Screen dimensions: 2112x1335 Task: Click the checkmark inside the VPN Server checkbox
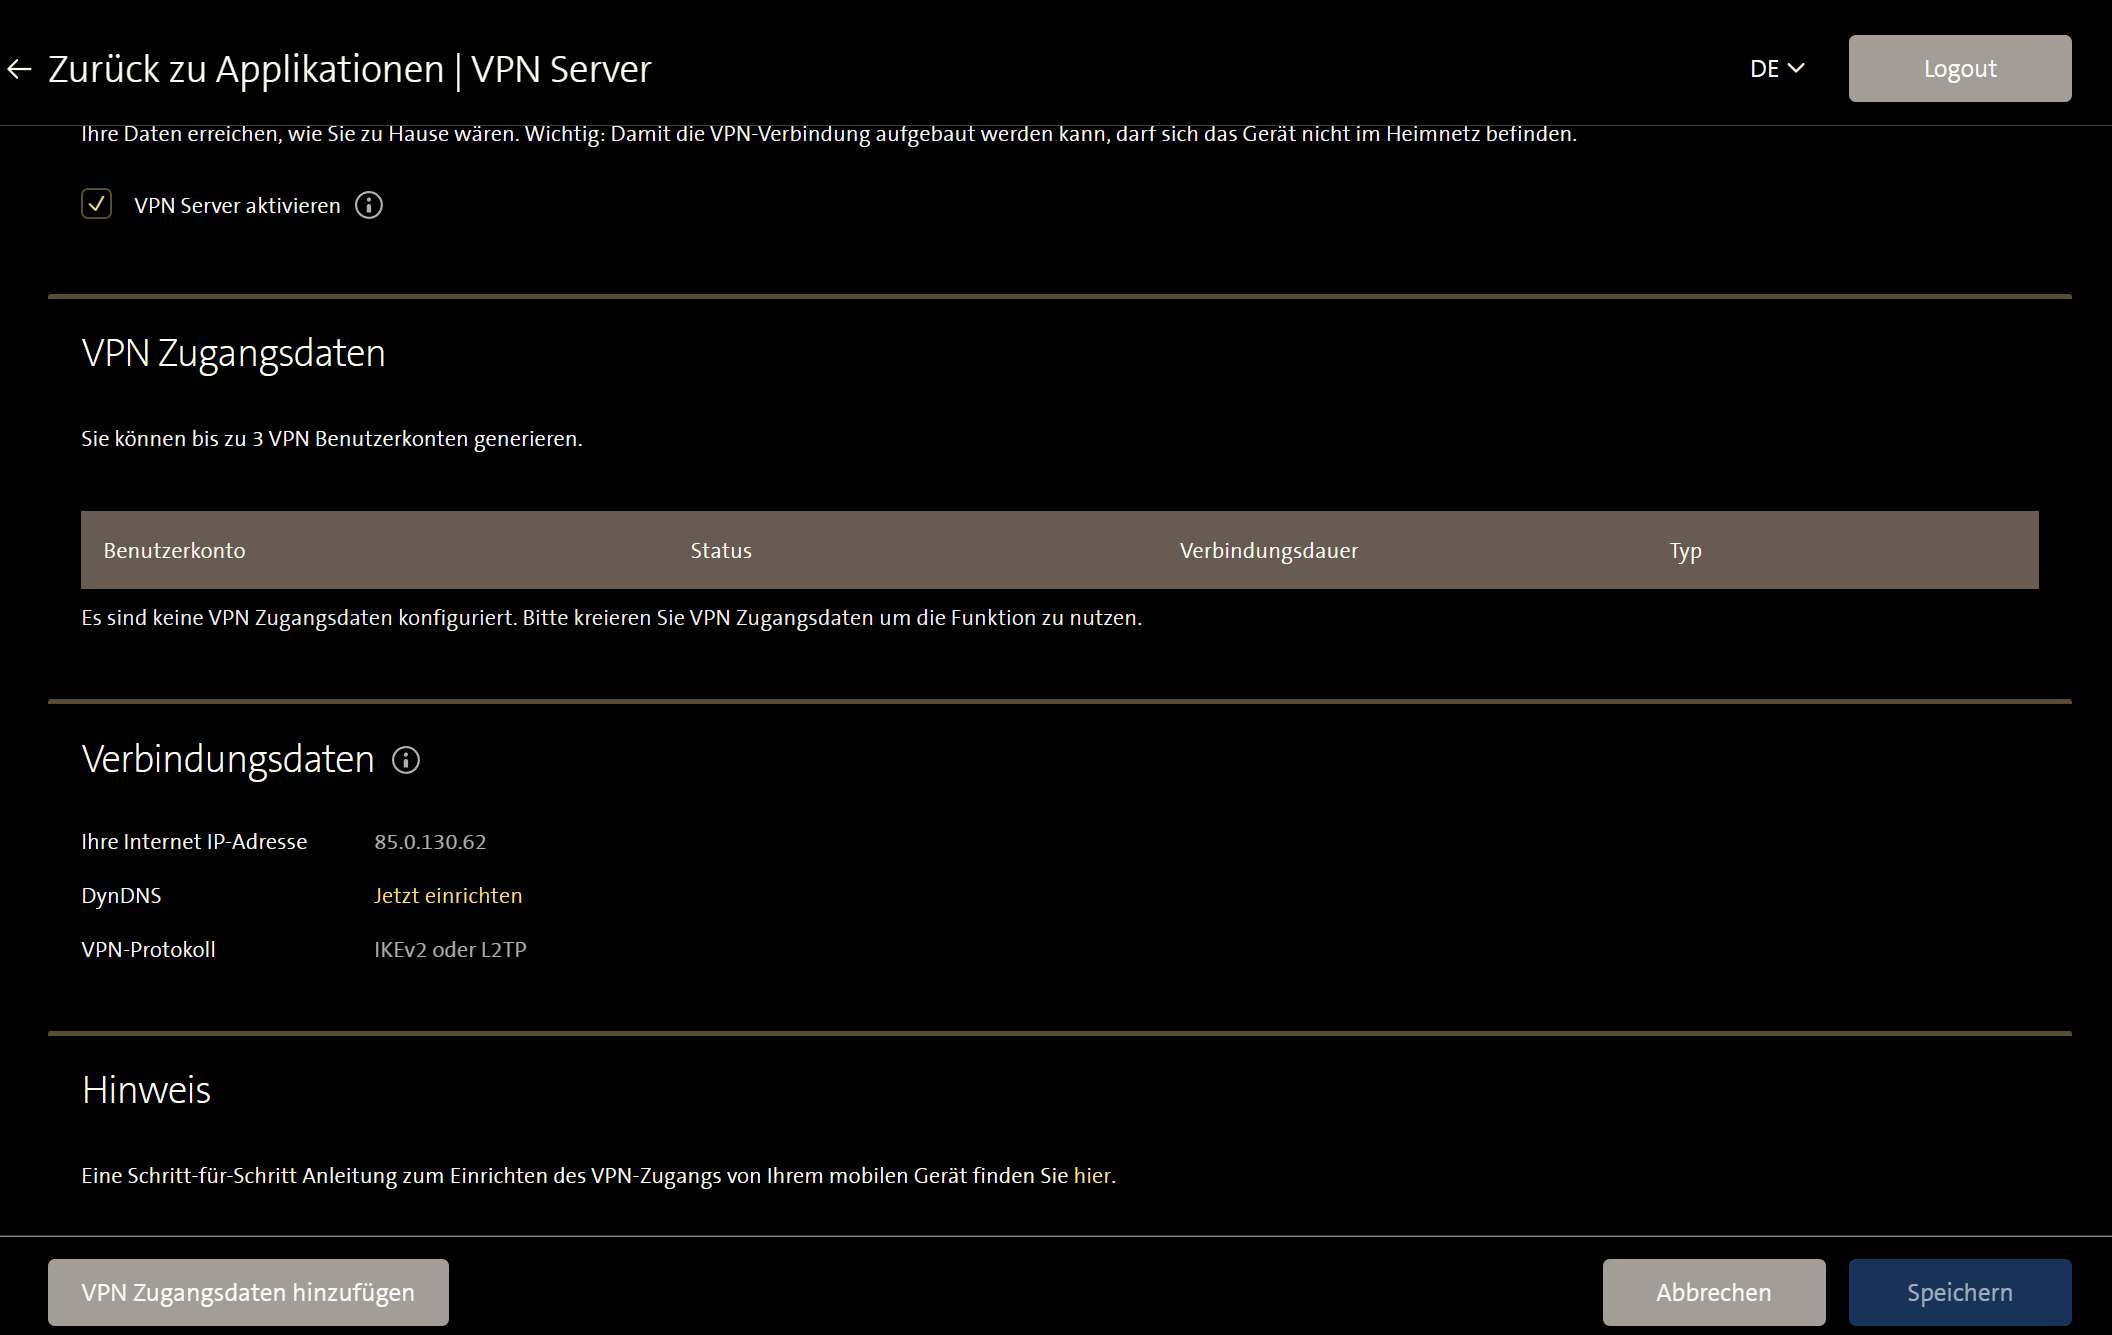tap(96, 205)
